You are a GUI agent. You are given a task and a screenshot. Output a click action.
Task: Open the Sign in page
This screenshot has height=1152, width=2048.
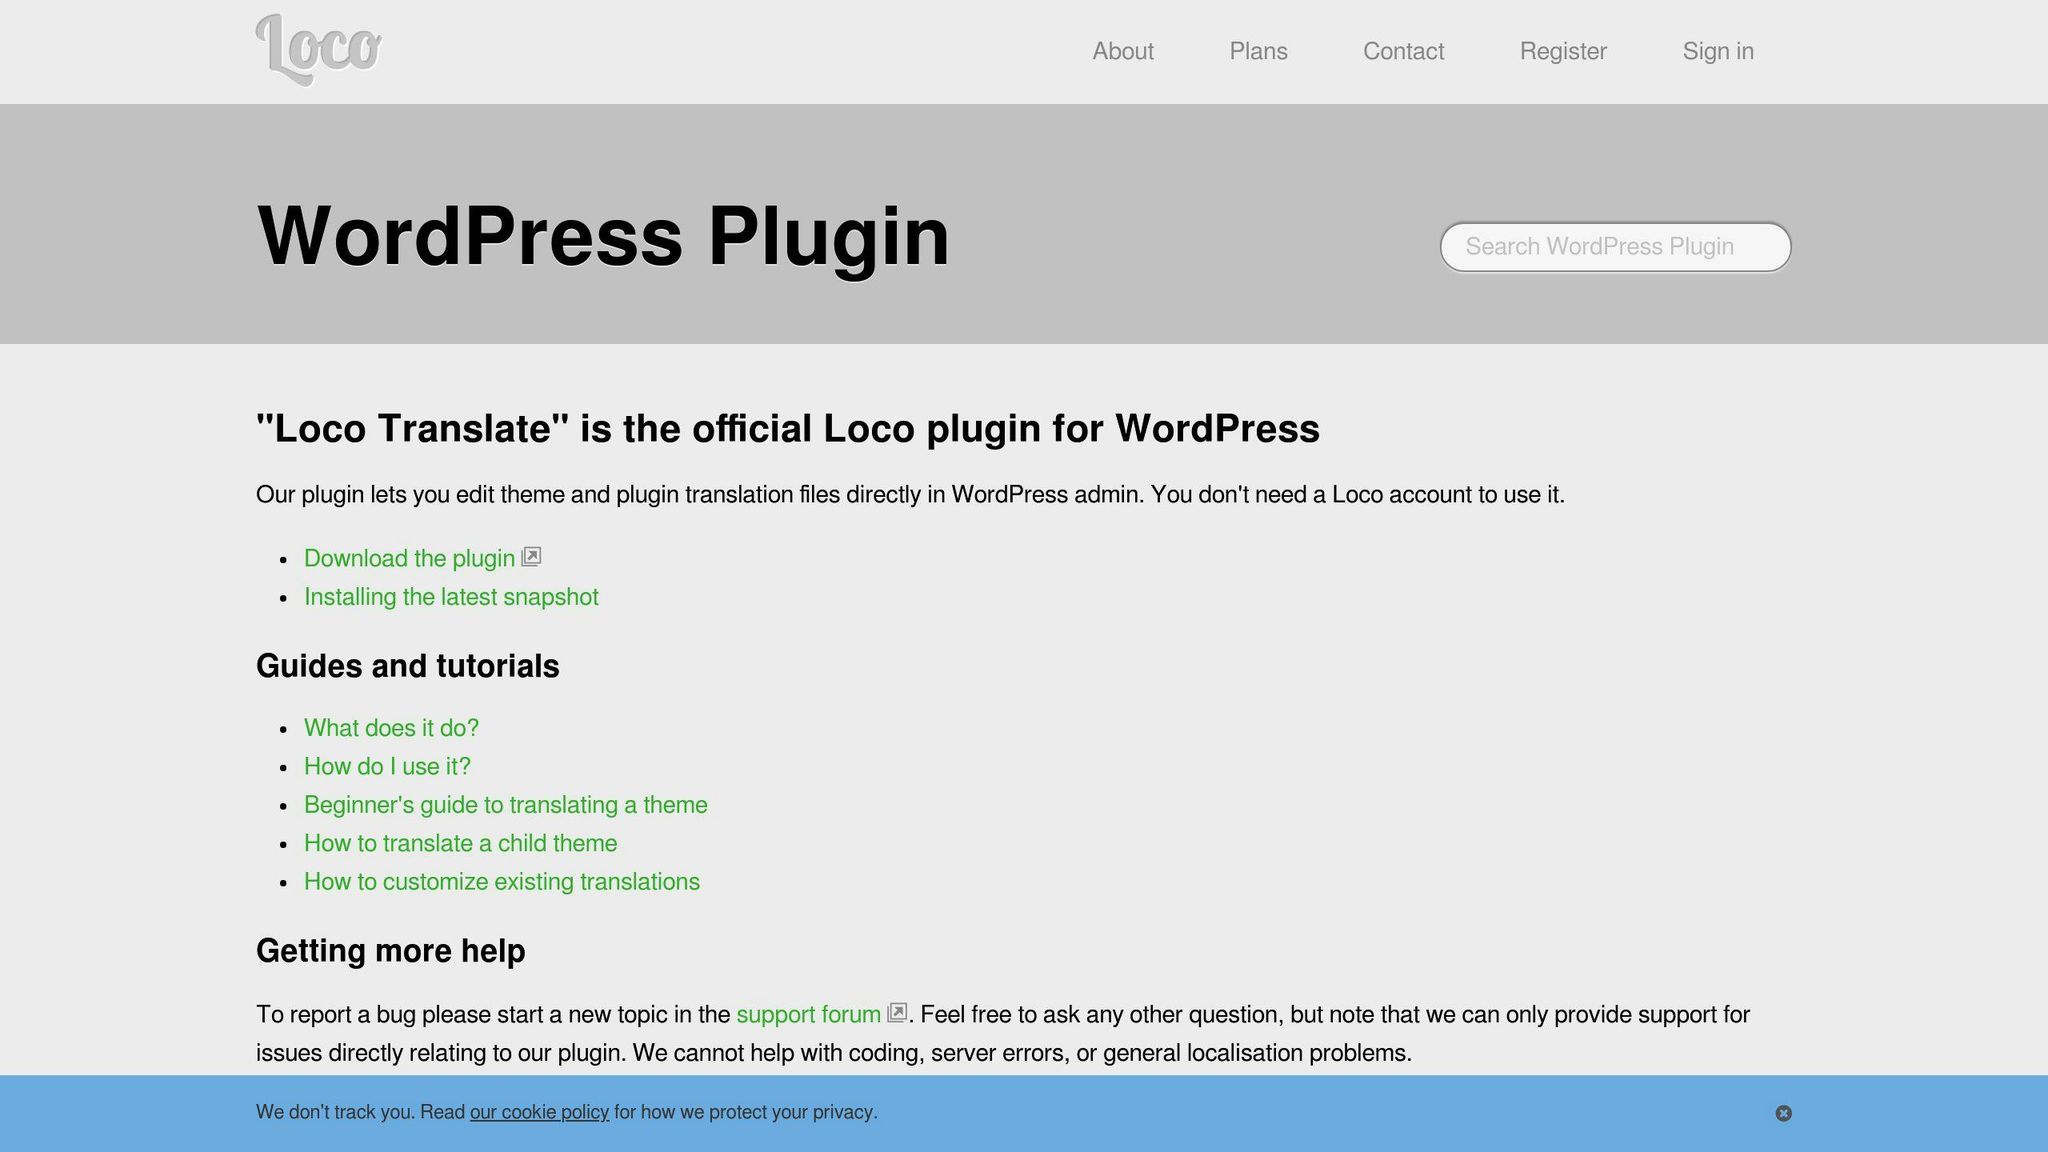(x=1718, y=51)
